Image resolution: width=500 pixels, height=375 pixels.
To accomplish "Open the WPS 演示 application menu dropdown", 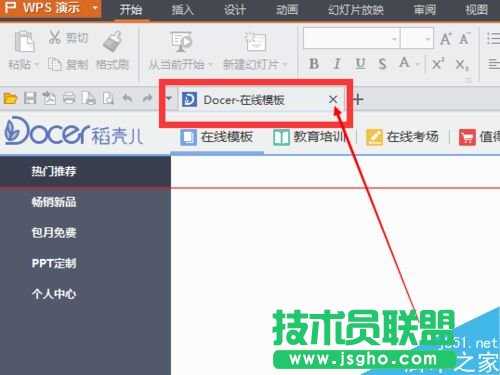I will coord(95,7).
